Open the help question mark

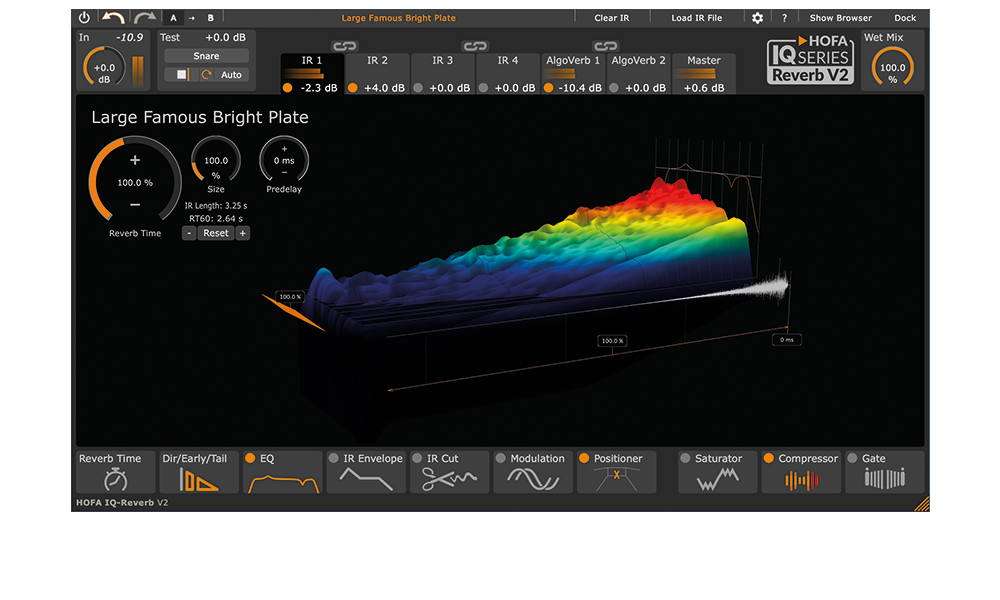784,18
